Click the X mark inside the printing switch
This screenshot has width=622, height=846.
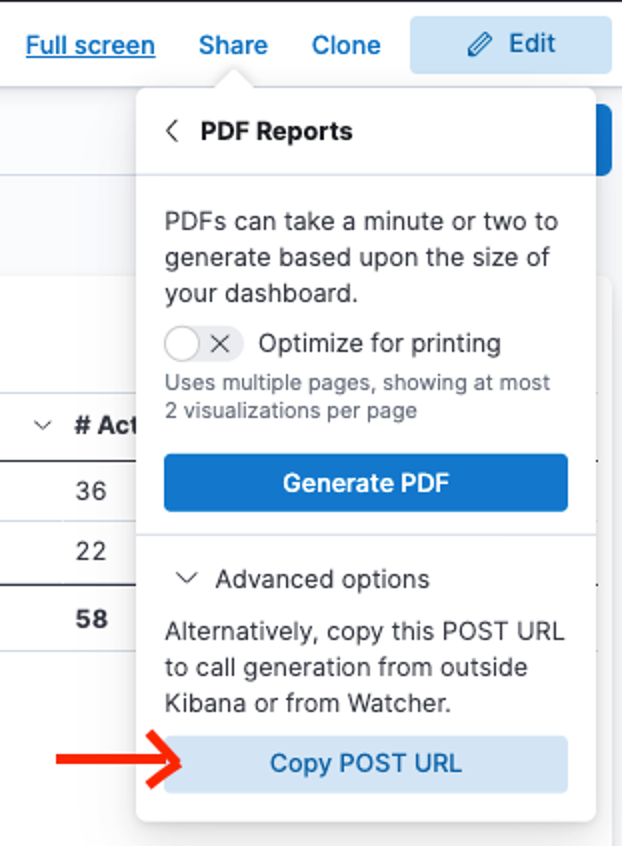coord(220,344)
